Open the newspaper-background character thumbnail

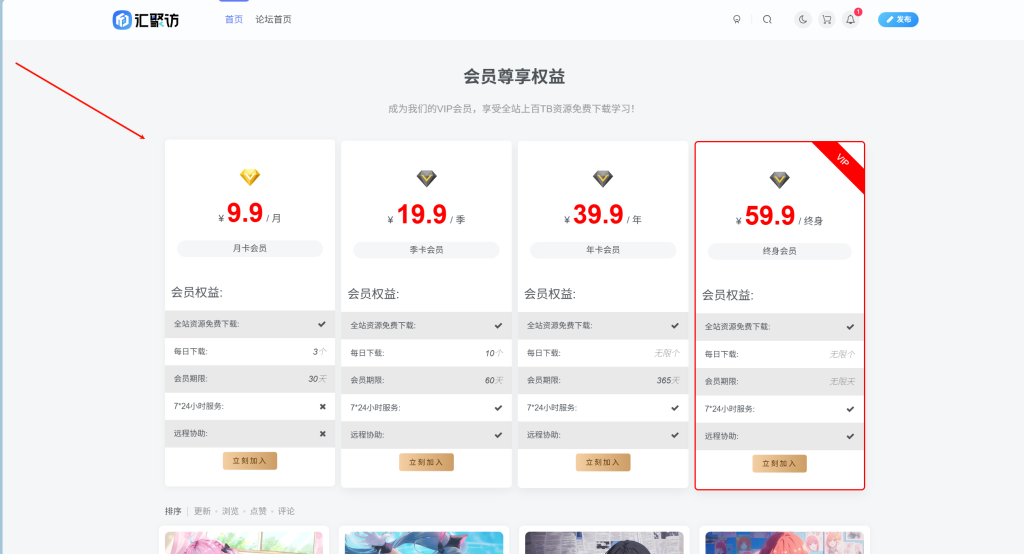click(x=604, y=542)
